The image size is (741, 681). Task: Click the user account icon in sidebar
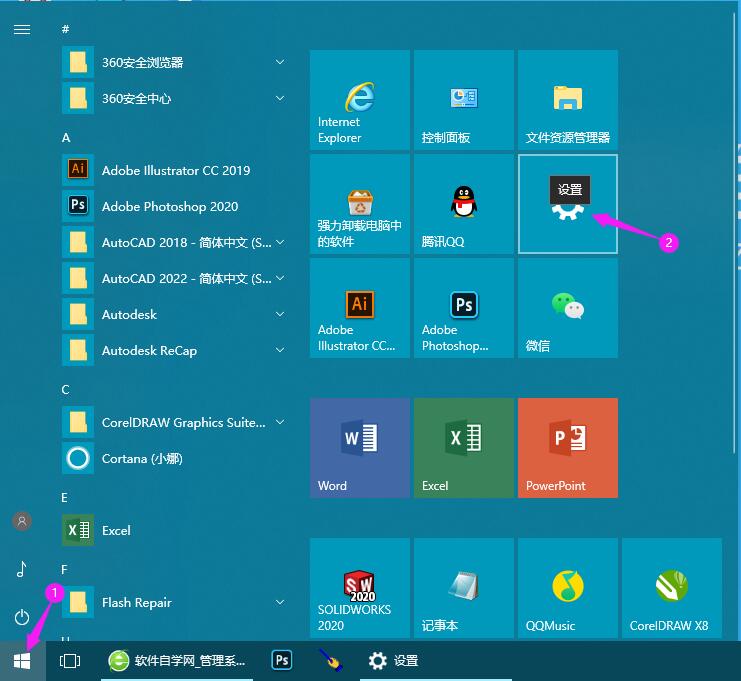coord(22,521)
